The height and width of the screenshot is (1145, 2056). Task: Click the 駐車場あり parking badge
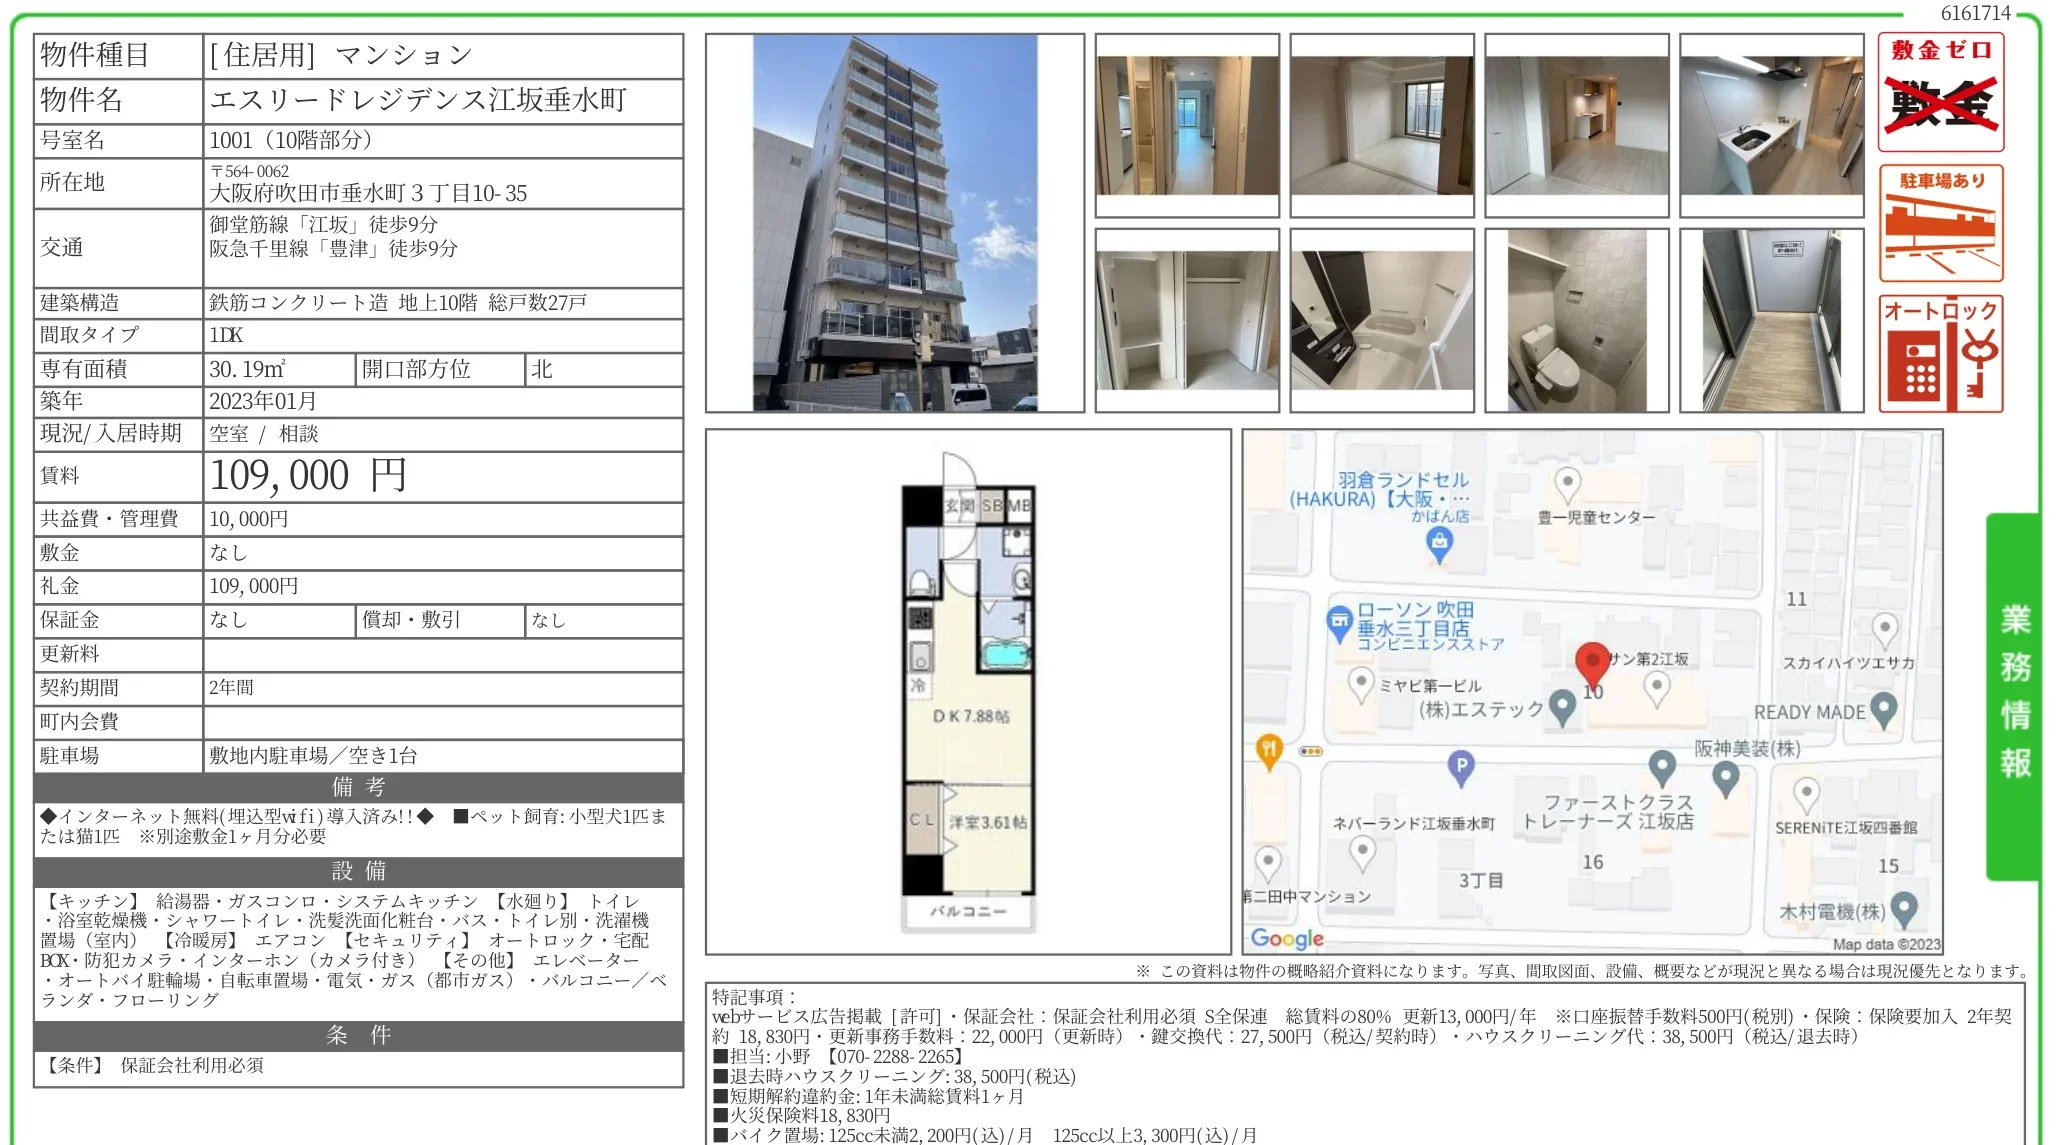(1940, 222)
